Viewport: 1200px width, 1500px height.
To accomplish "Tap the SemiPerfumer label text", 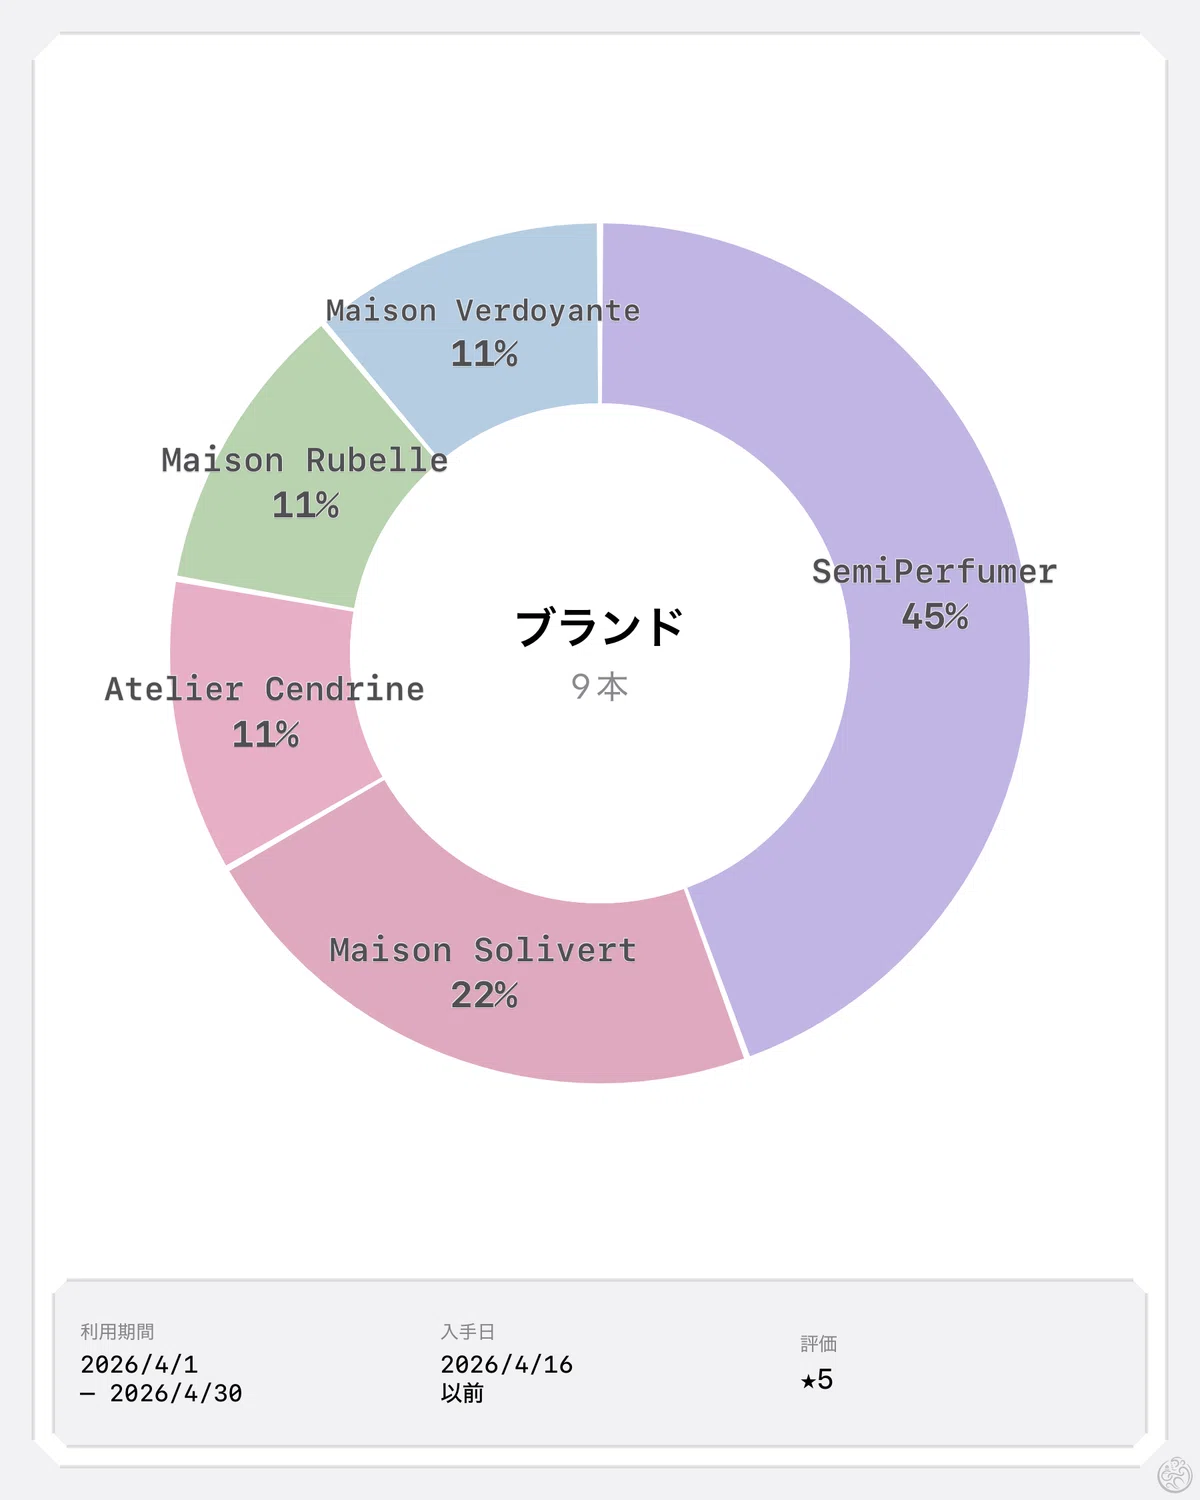I will (934, 572).
